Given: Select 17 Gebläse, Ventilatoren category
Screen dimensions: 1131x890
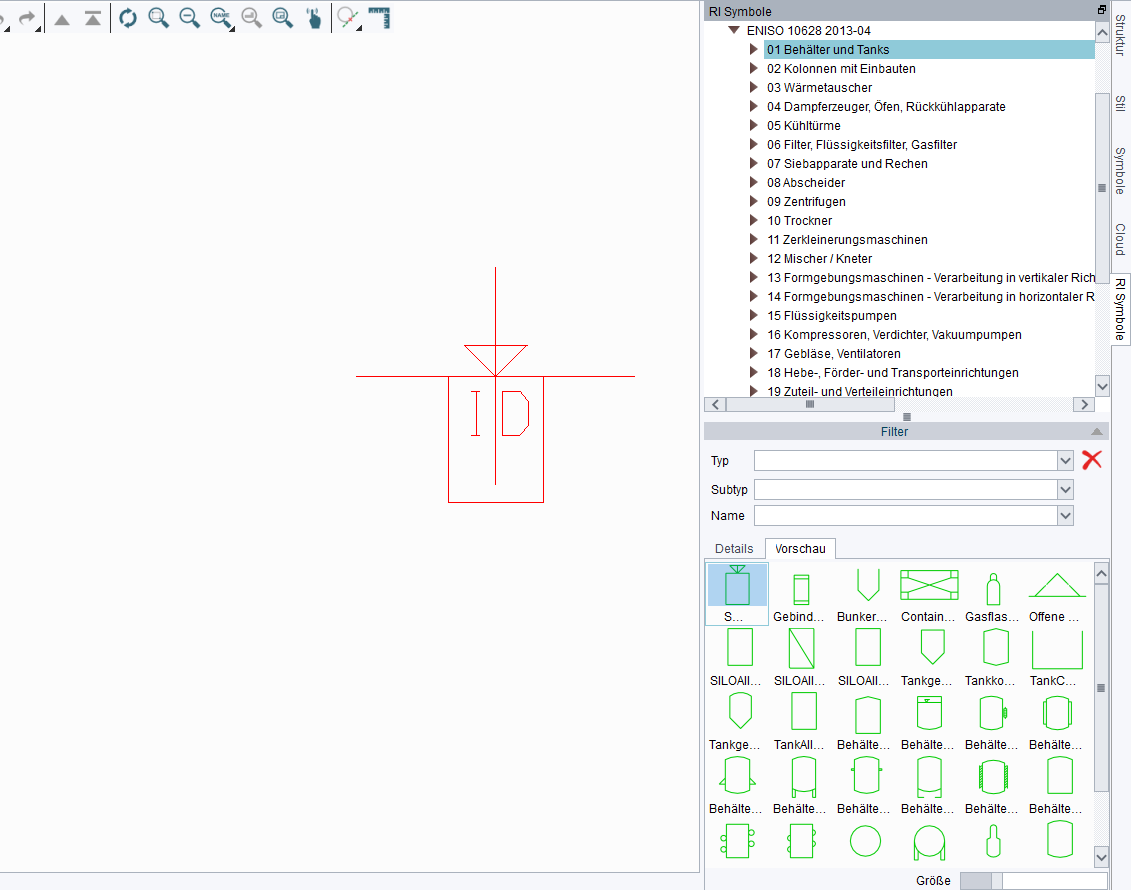Looking at the screenshot, I should [x=833, y=354].
